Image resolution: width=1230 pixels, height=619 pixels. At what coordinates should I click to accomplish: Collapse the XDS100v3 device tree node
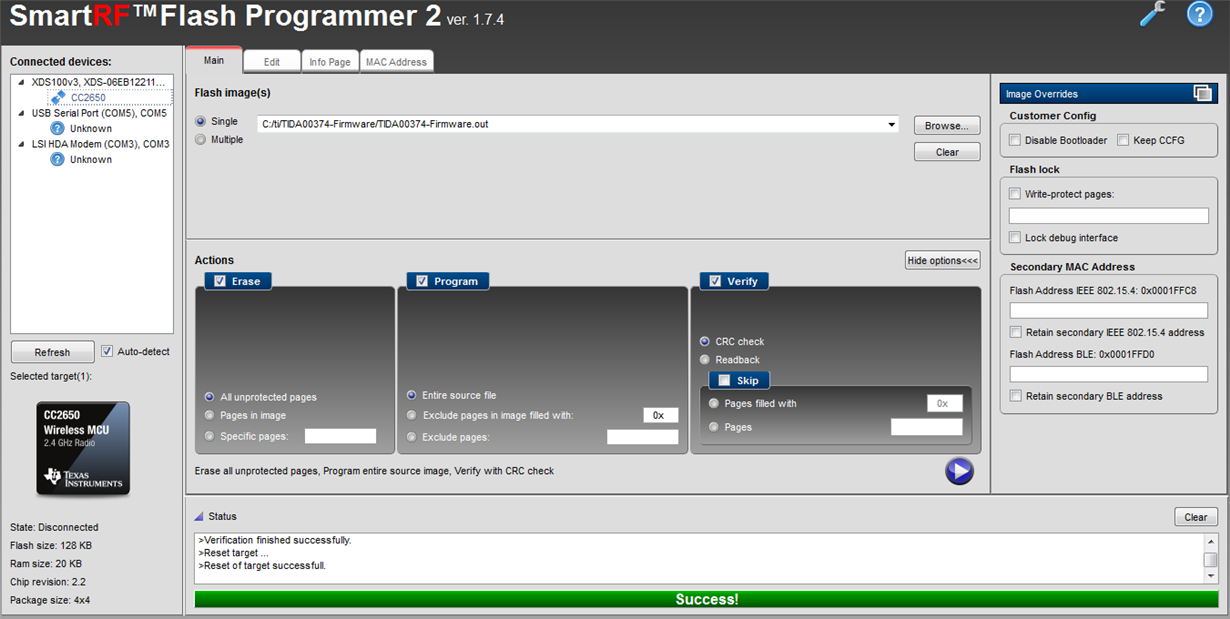point(22,82)
